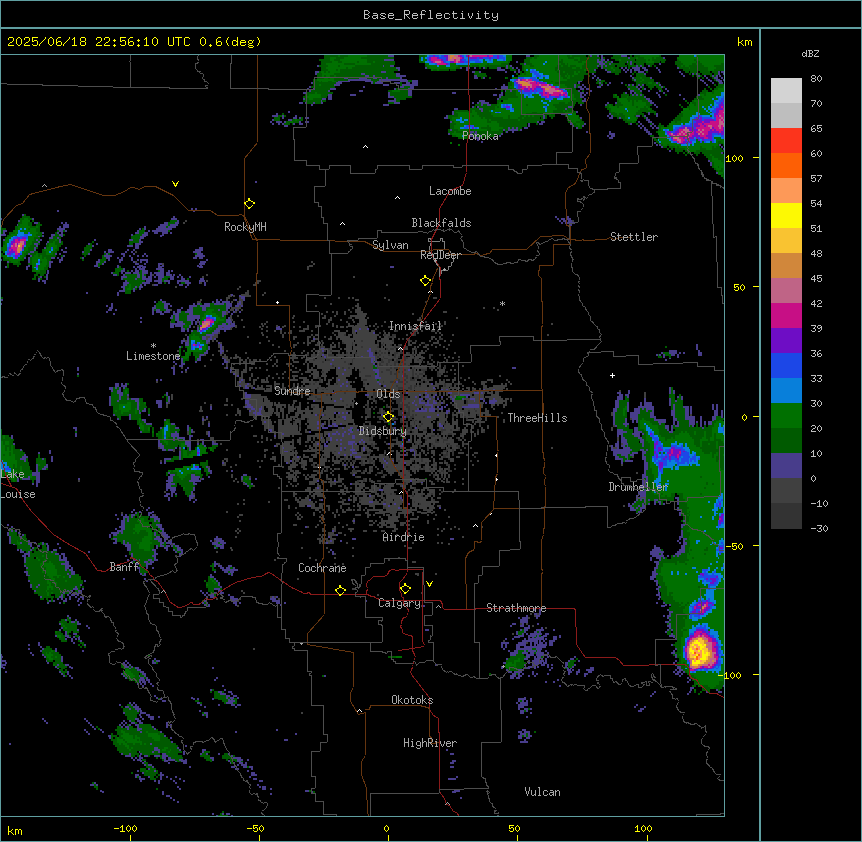Click the yellow diamond marker above Didsbury

pyautogui.click(x=389, y=417)
